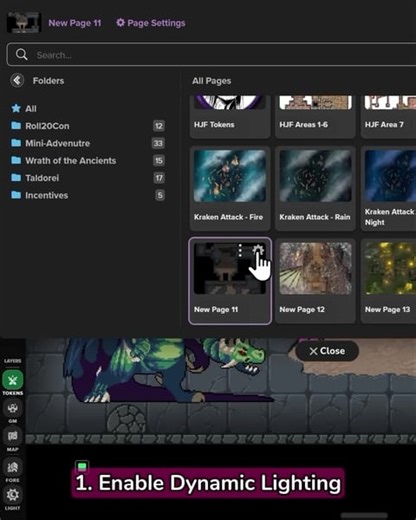Click the Wrath of the Ancients badge 15
The height and width of the screenshot is (520, 416).
click(159, 161)
